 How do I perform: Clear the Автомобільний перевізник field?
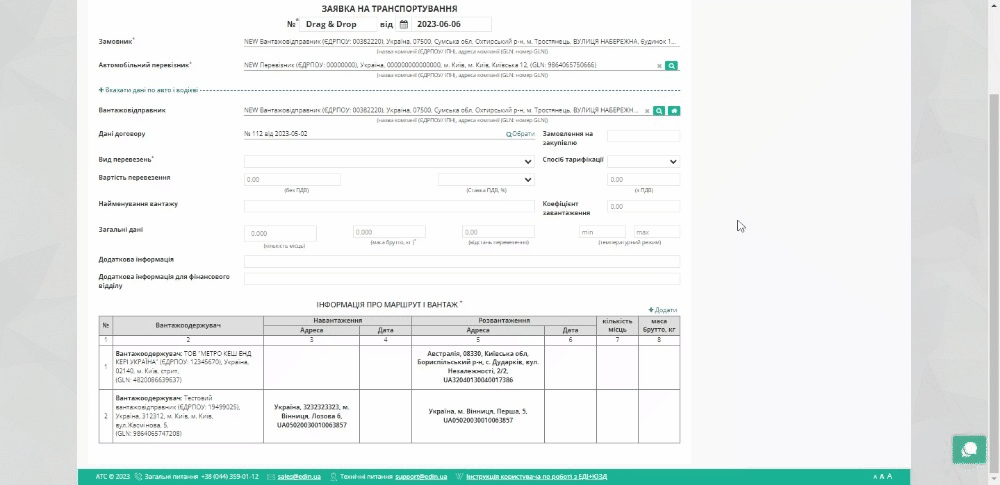659,65
